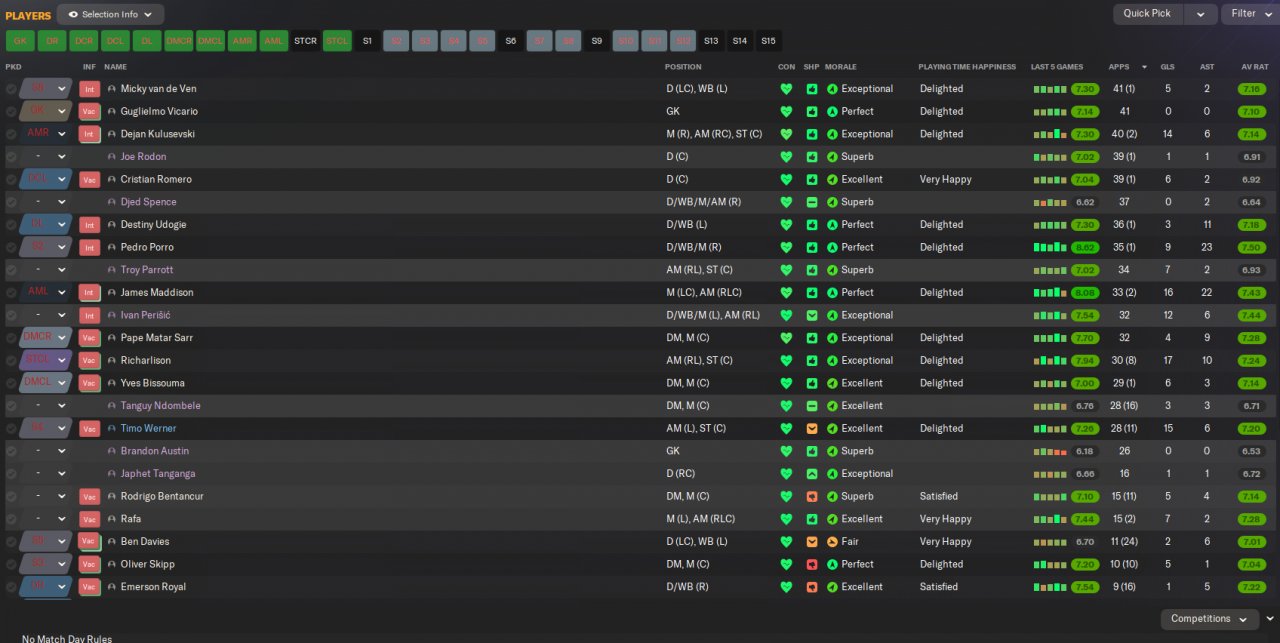The width and height of the screenshot is (1280, 643).
Task: Select the S1 substitute slot chip
Action: [367, 41]
